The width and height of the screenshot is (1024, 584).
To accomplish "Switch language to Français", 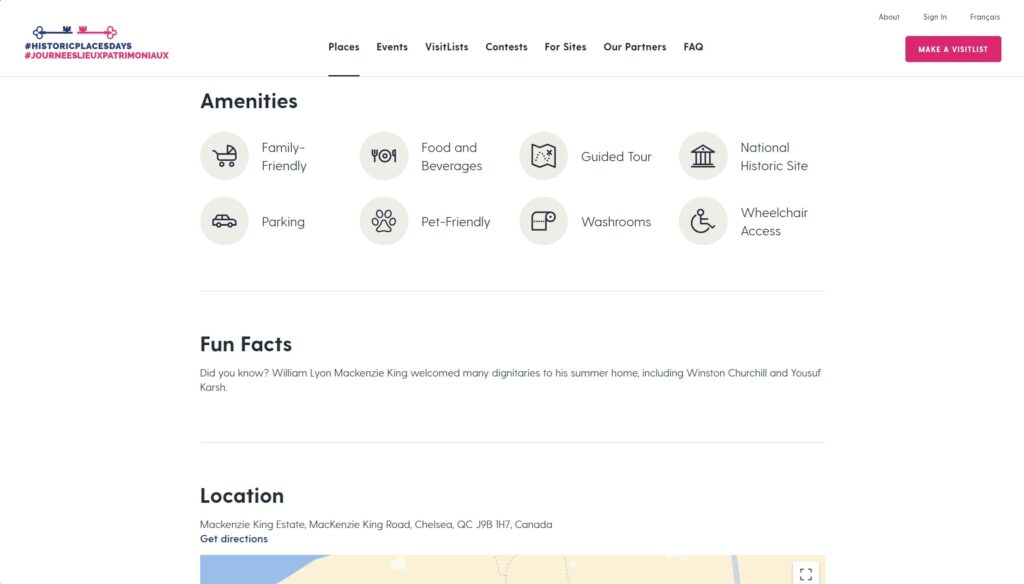I will click(984, 17).
